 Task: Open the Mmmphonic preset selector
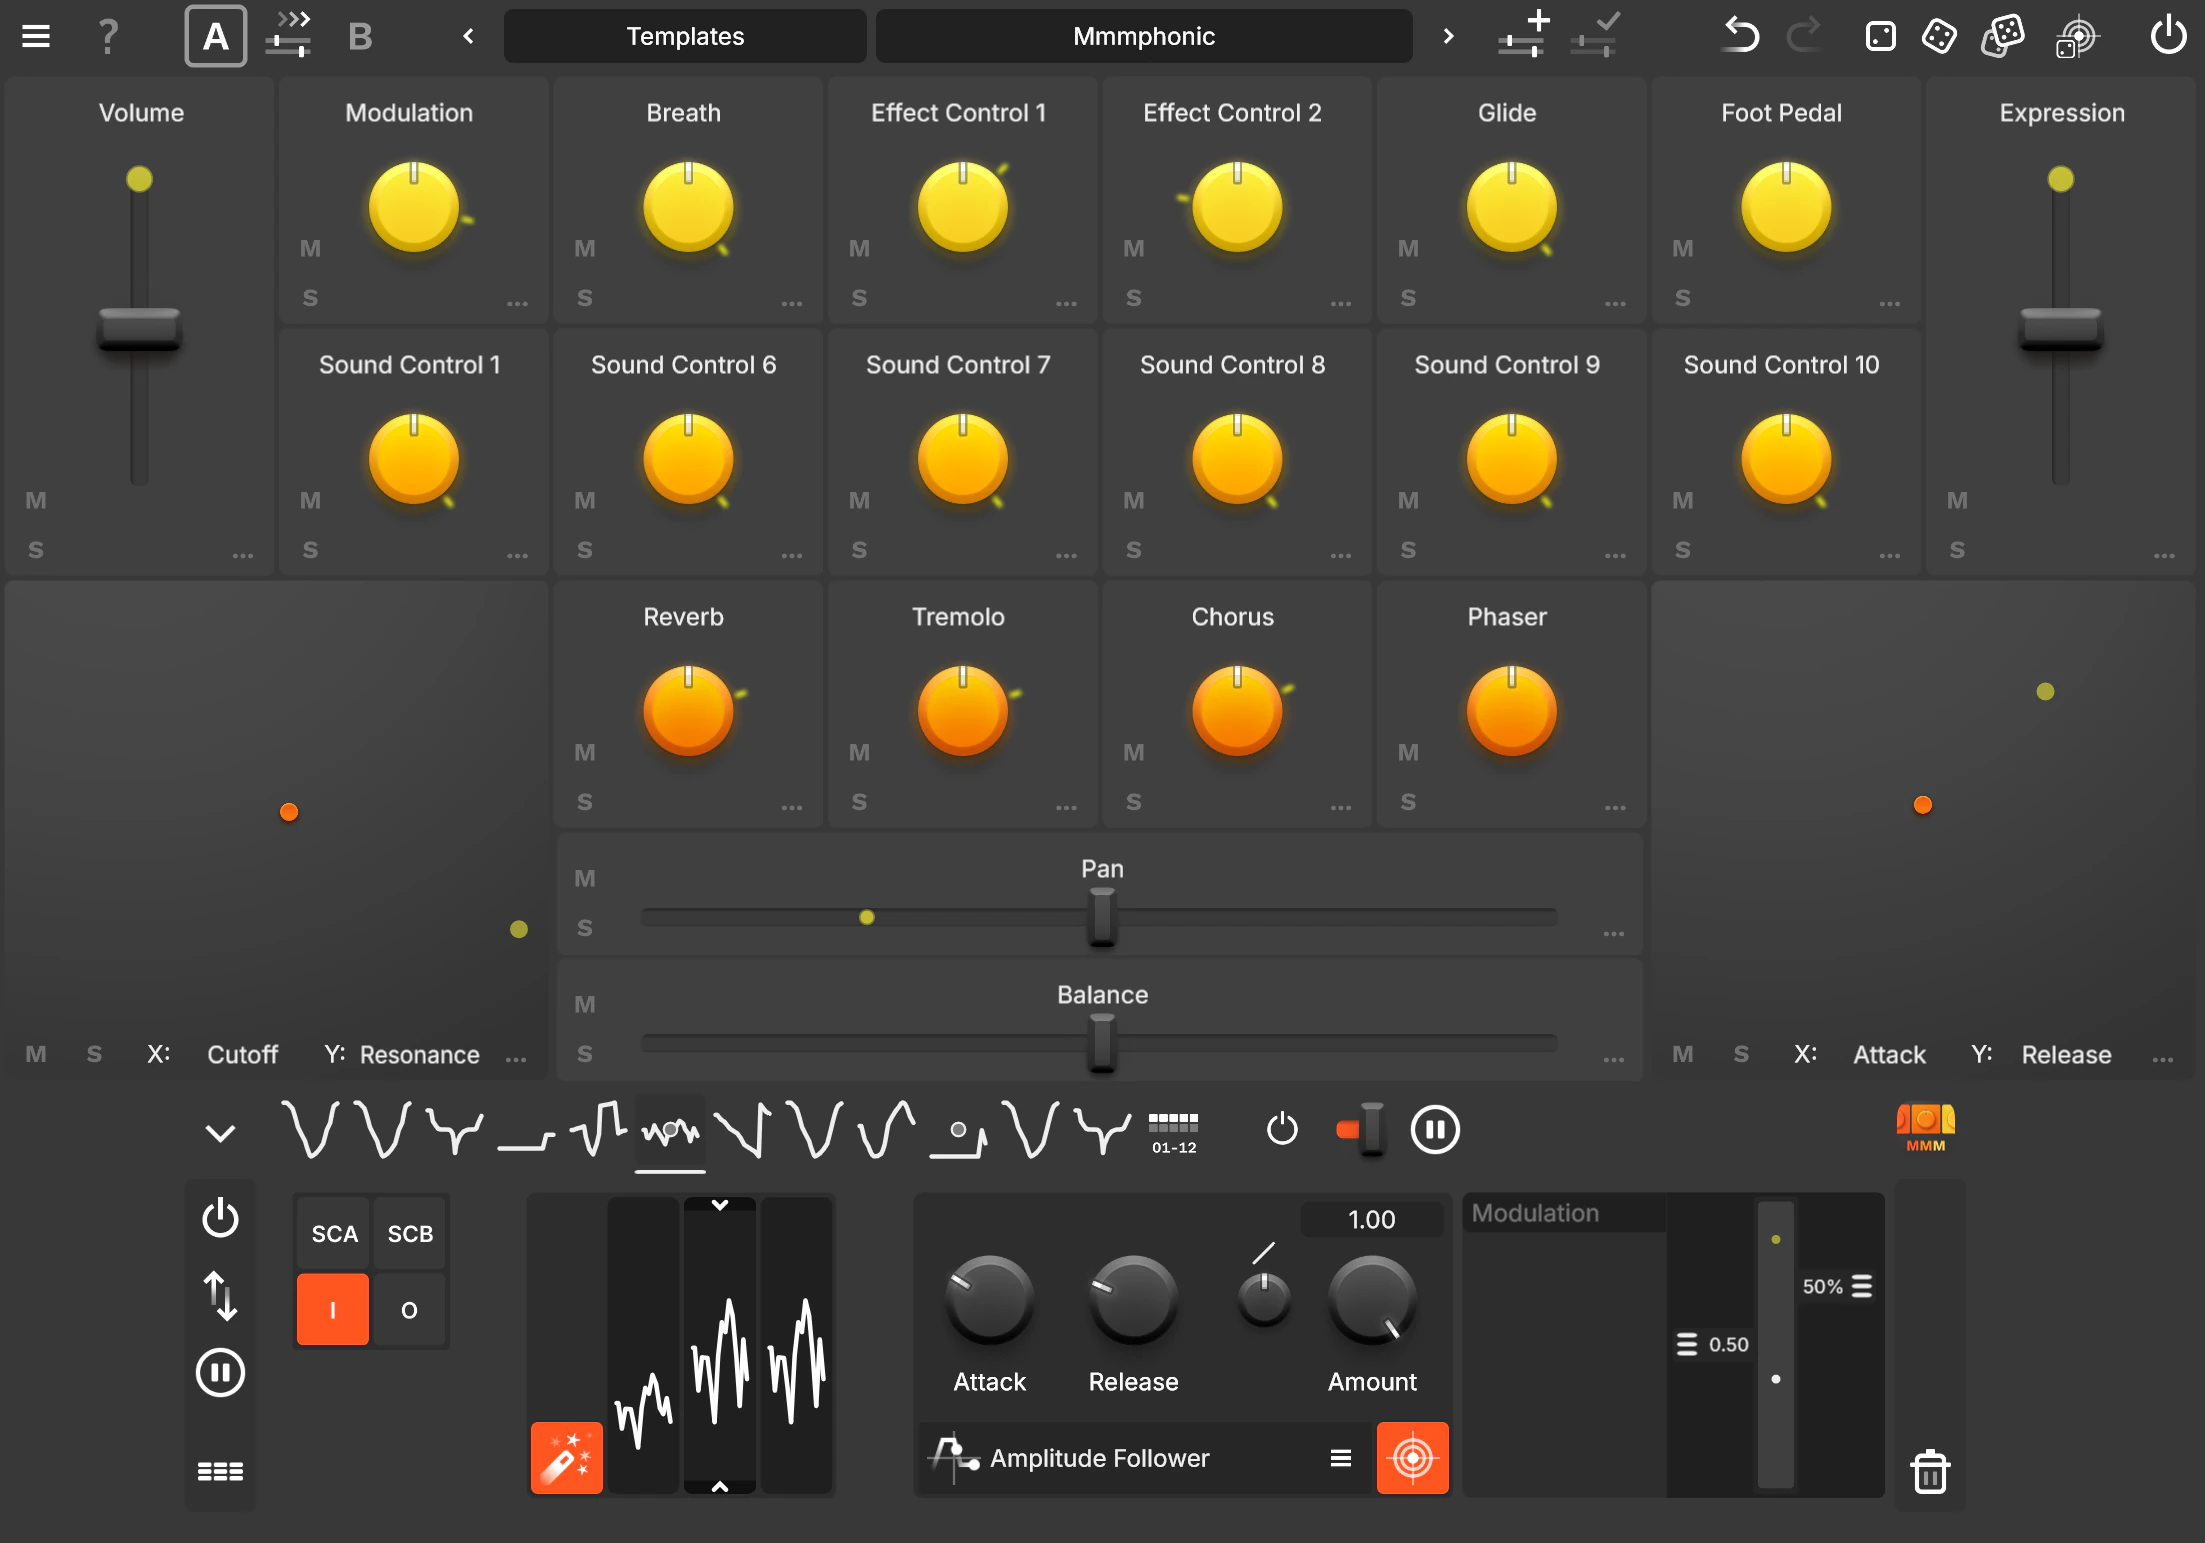pos(1143,37)
